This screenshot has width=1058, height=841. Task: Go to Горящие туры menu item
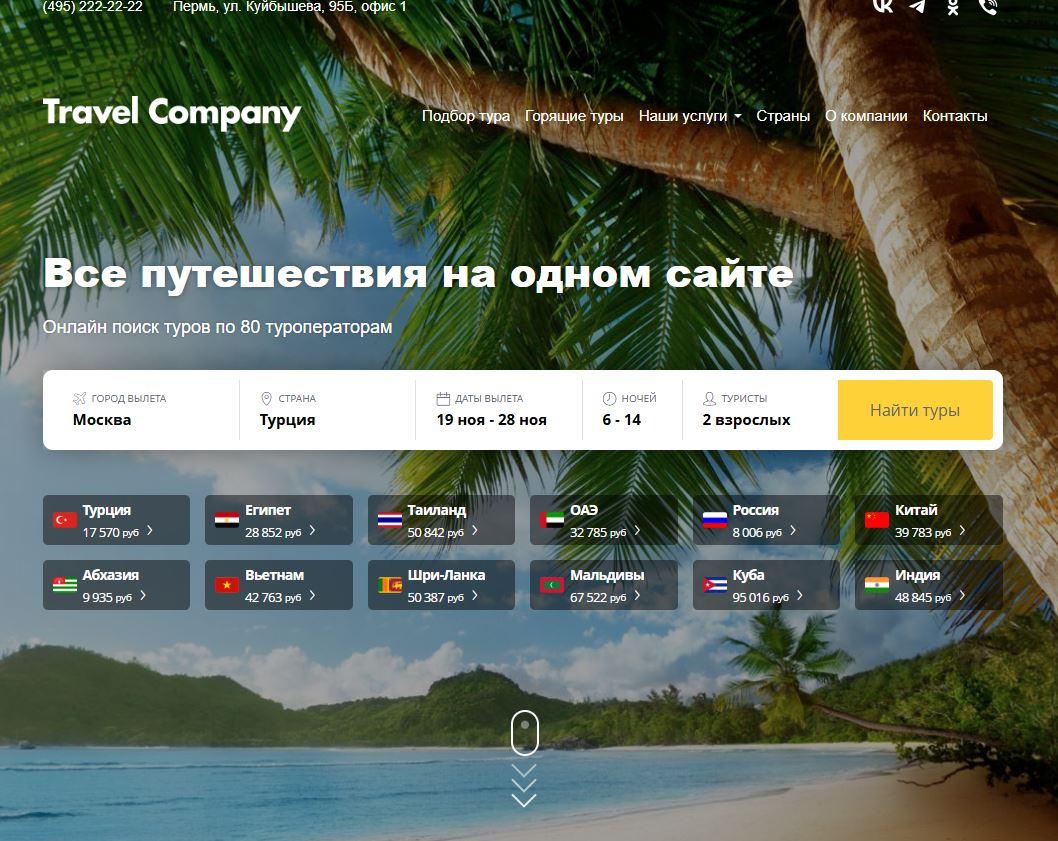tap(574, 116)
